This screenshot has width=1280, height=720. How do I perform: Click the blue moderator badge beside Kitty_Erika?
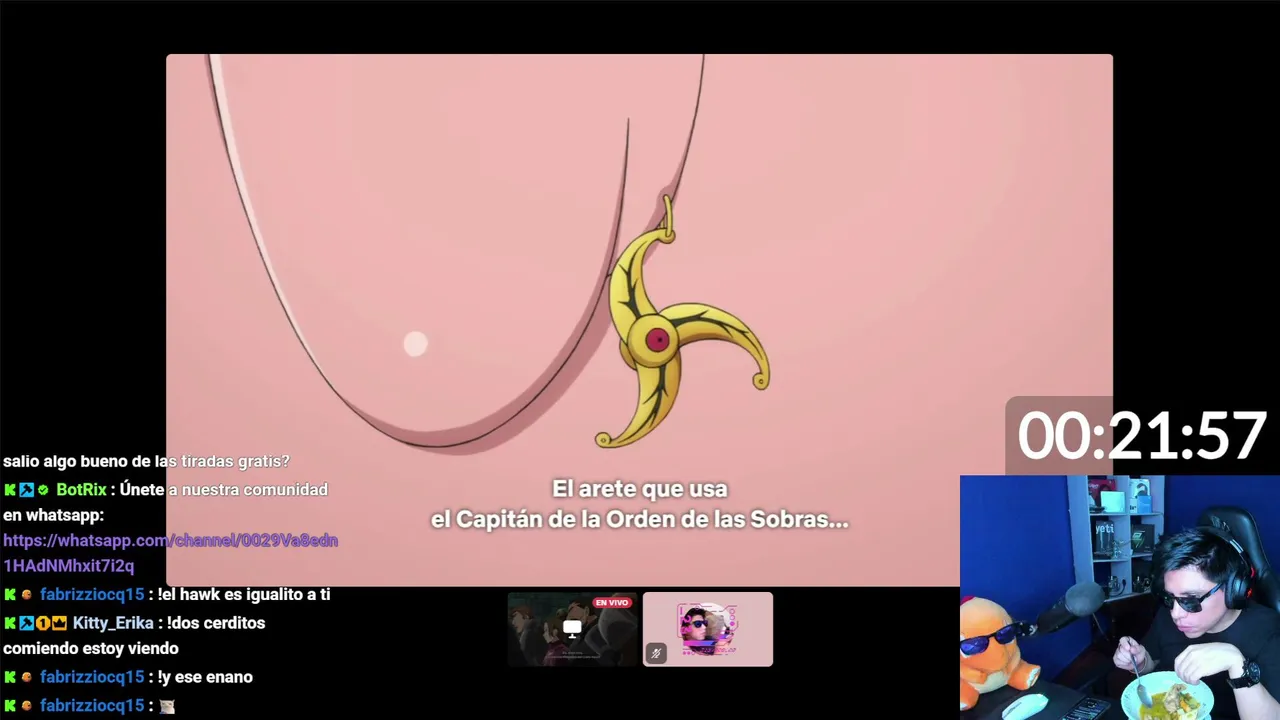tap(27, 623)
